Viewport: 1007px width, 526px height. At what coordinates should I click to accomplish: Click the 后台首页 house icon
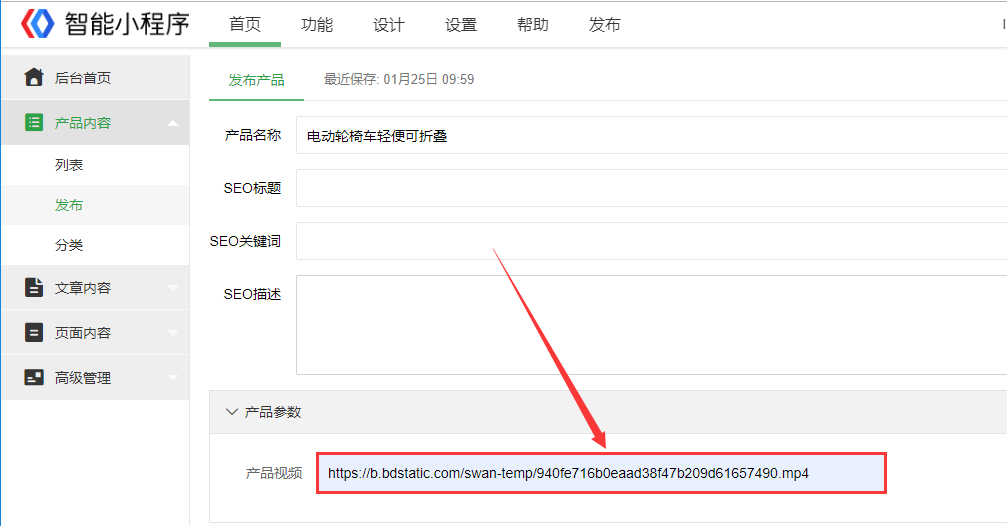pos(34,78)
